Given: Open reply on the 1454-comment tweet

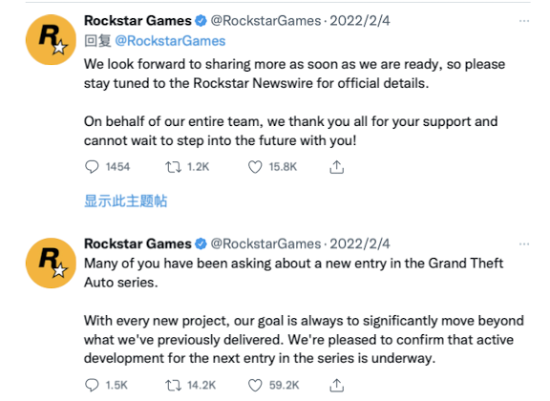Looking at the screenshot, I should point(92,167).
